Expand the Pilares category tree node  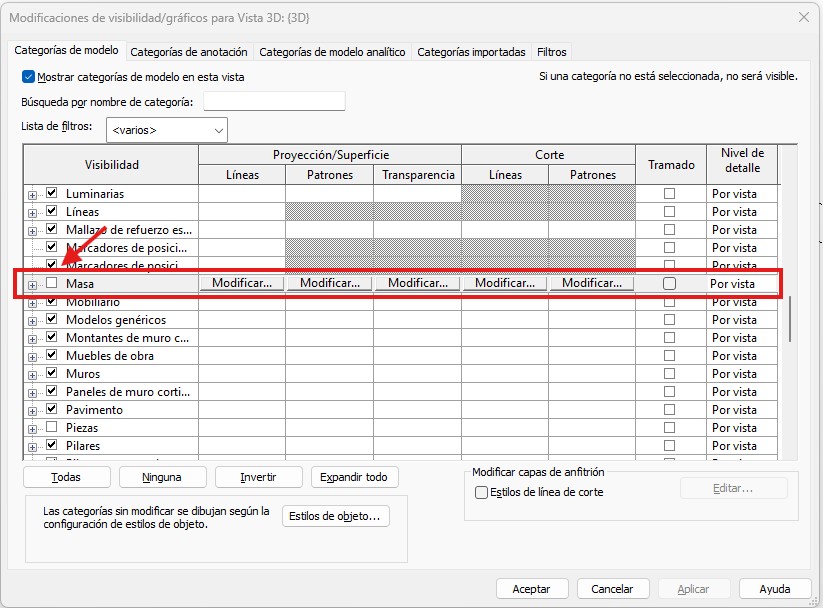33,446
